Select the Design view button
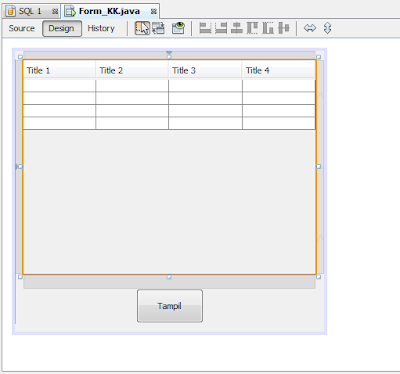Viewport: 400px width, 374px height. 62,28
